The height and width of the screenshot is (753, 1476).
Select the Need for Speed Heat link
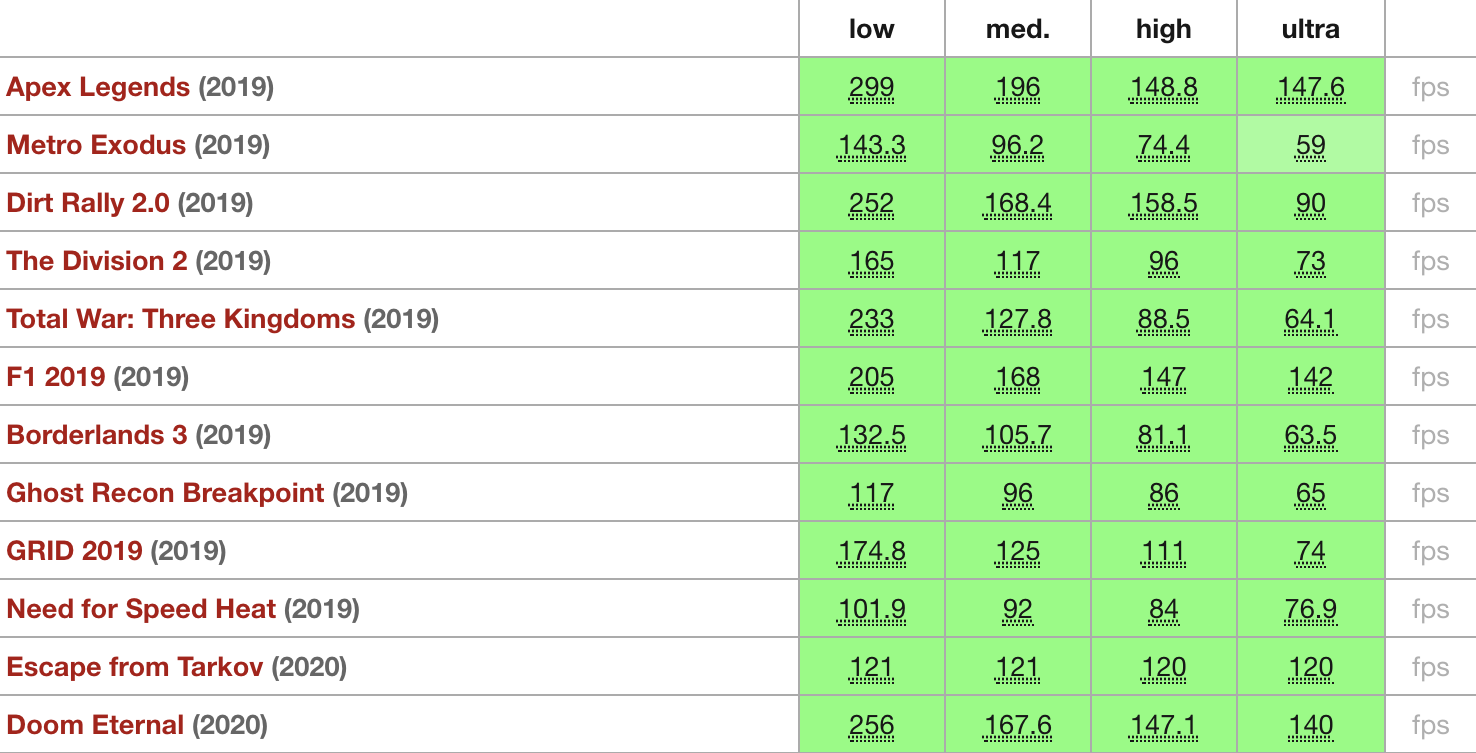click(141, 609)
